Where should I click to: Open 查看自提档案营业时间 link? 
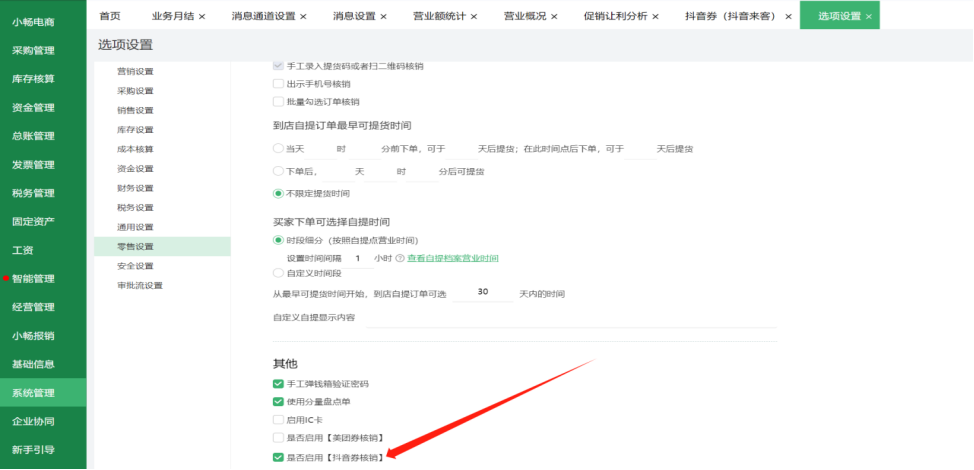click(x=453, y=258)
